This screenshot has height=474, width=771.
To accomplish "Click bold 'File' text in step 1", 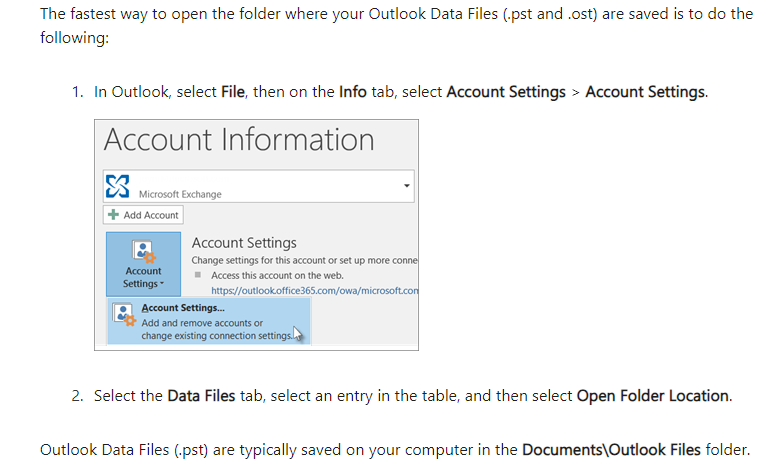I will (233, 92).
